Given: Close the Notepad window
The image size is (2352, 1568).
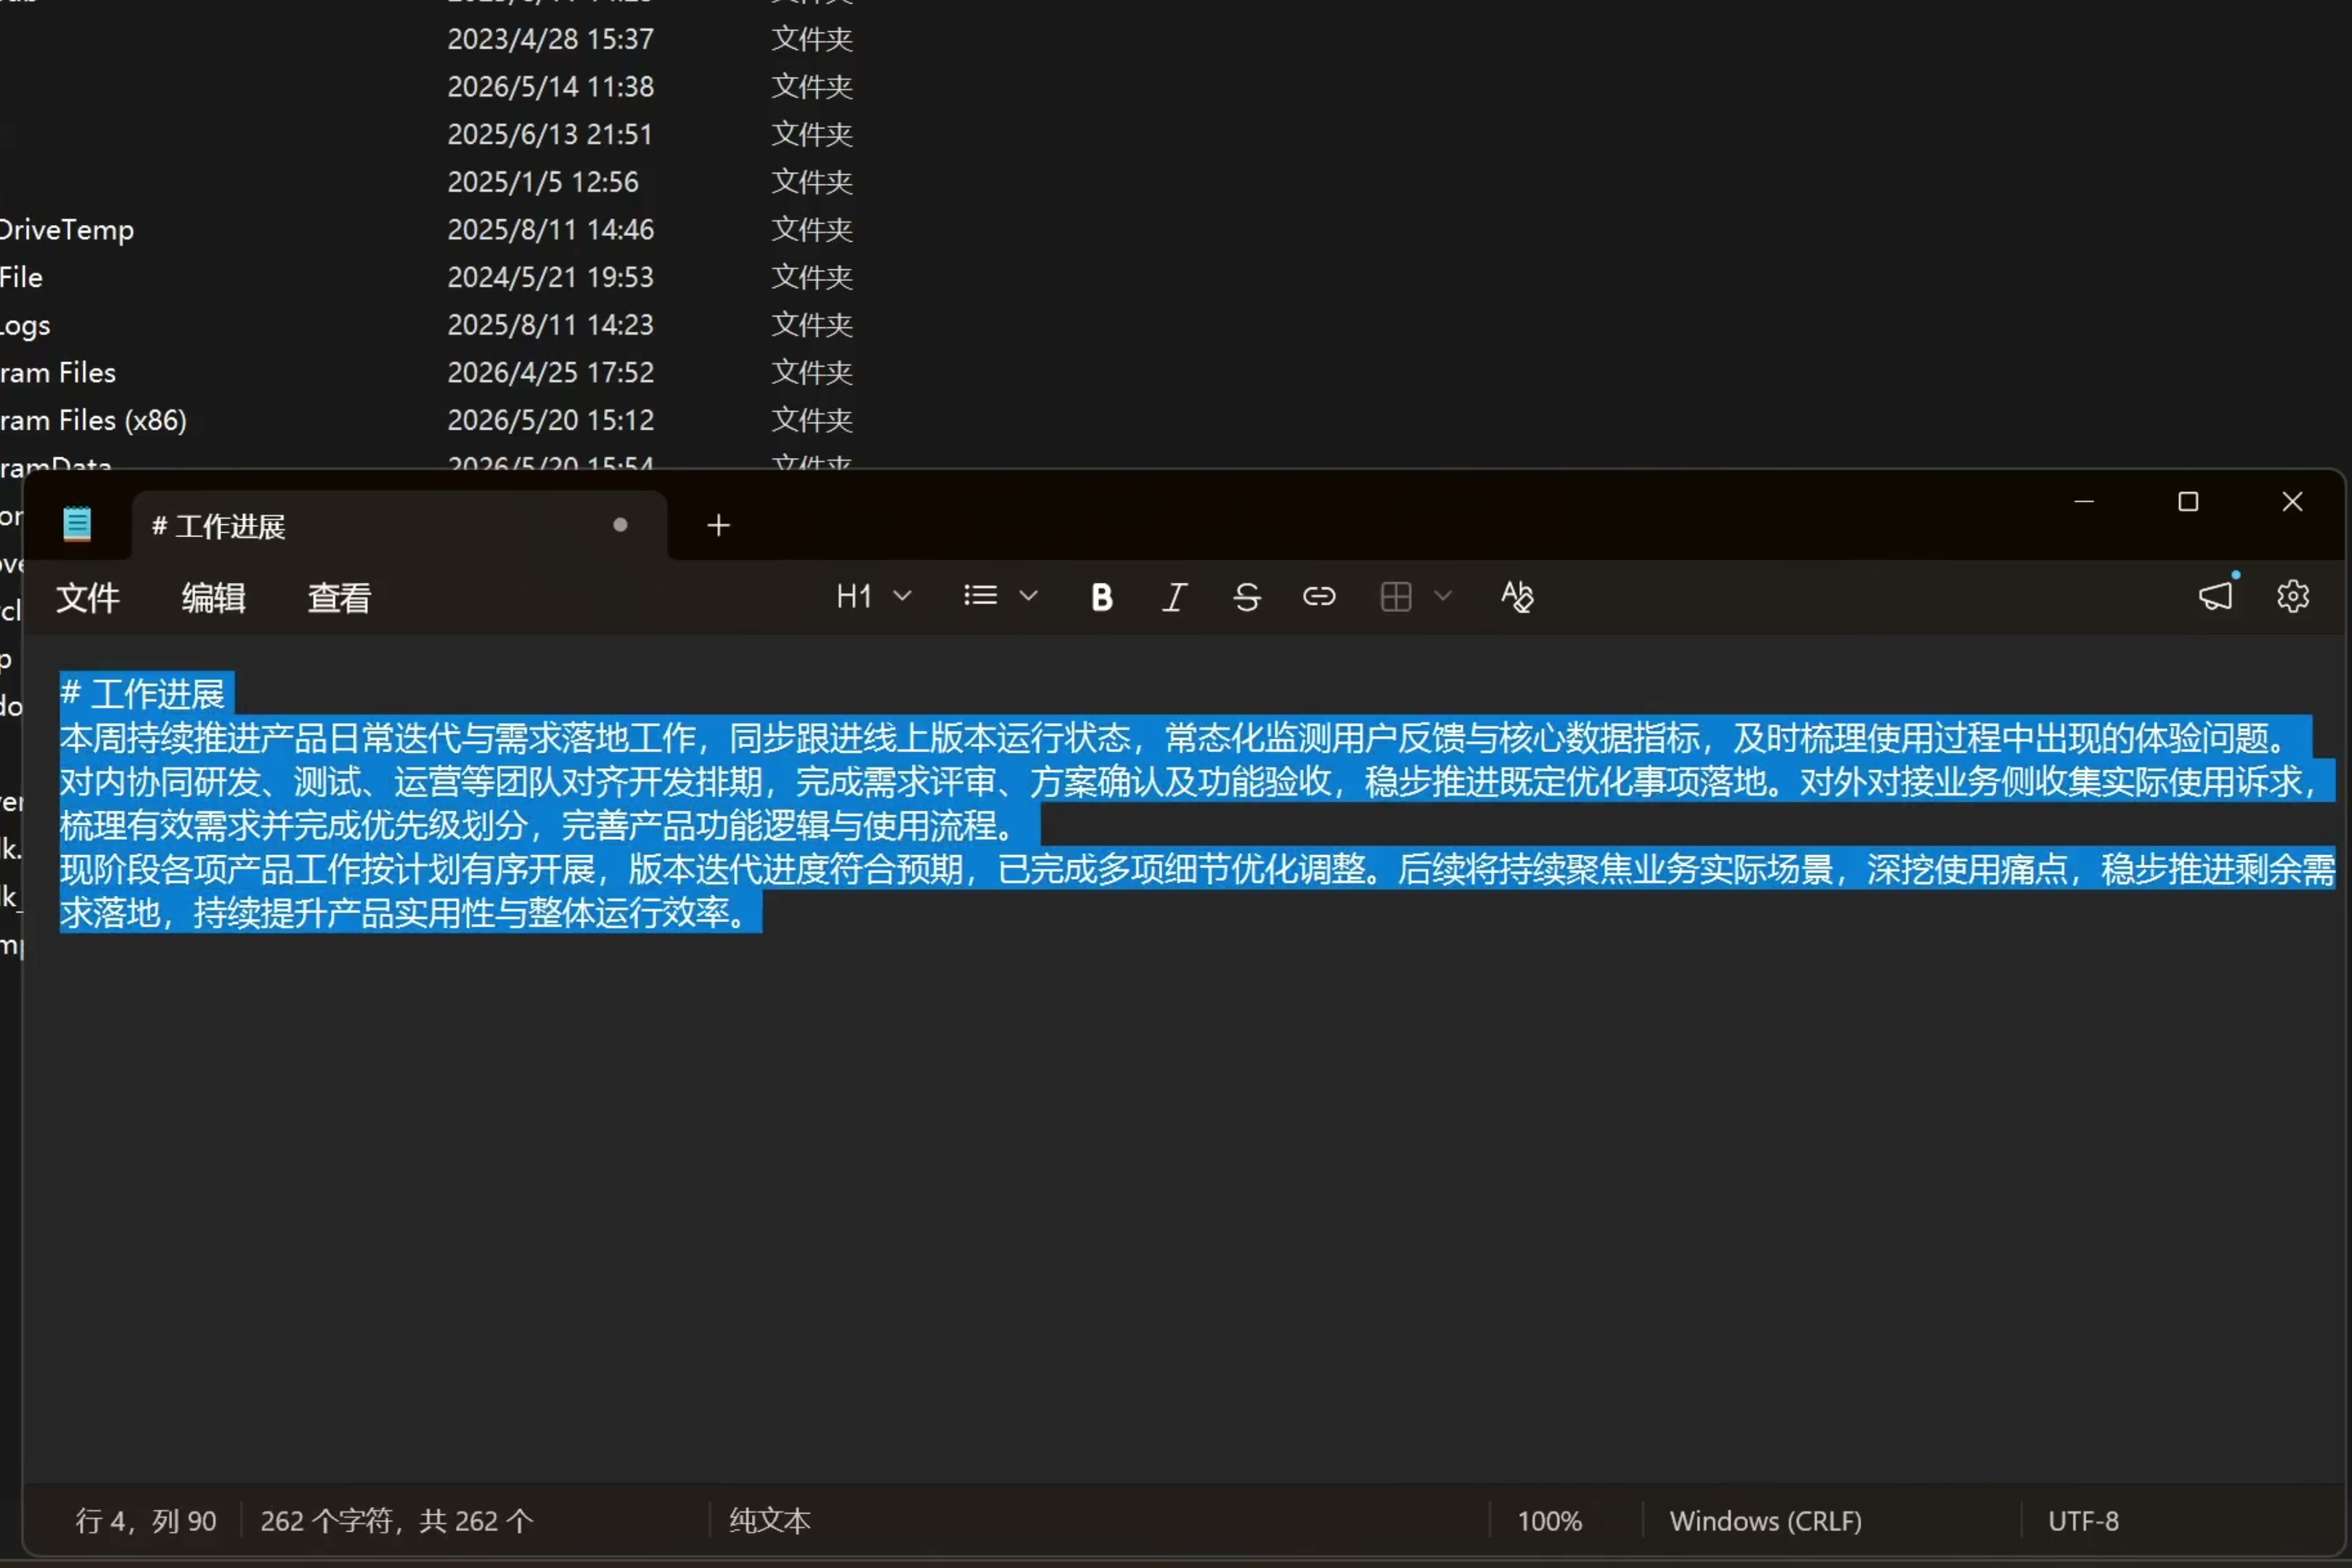Looking at the screenshot, I should point(2292,501).
